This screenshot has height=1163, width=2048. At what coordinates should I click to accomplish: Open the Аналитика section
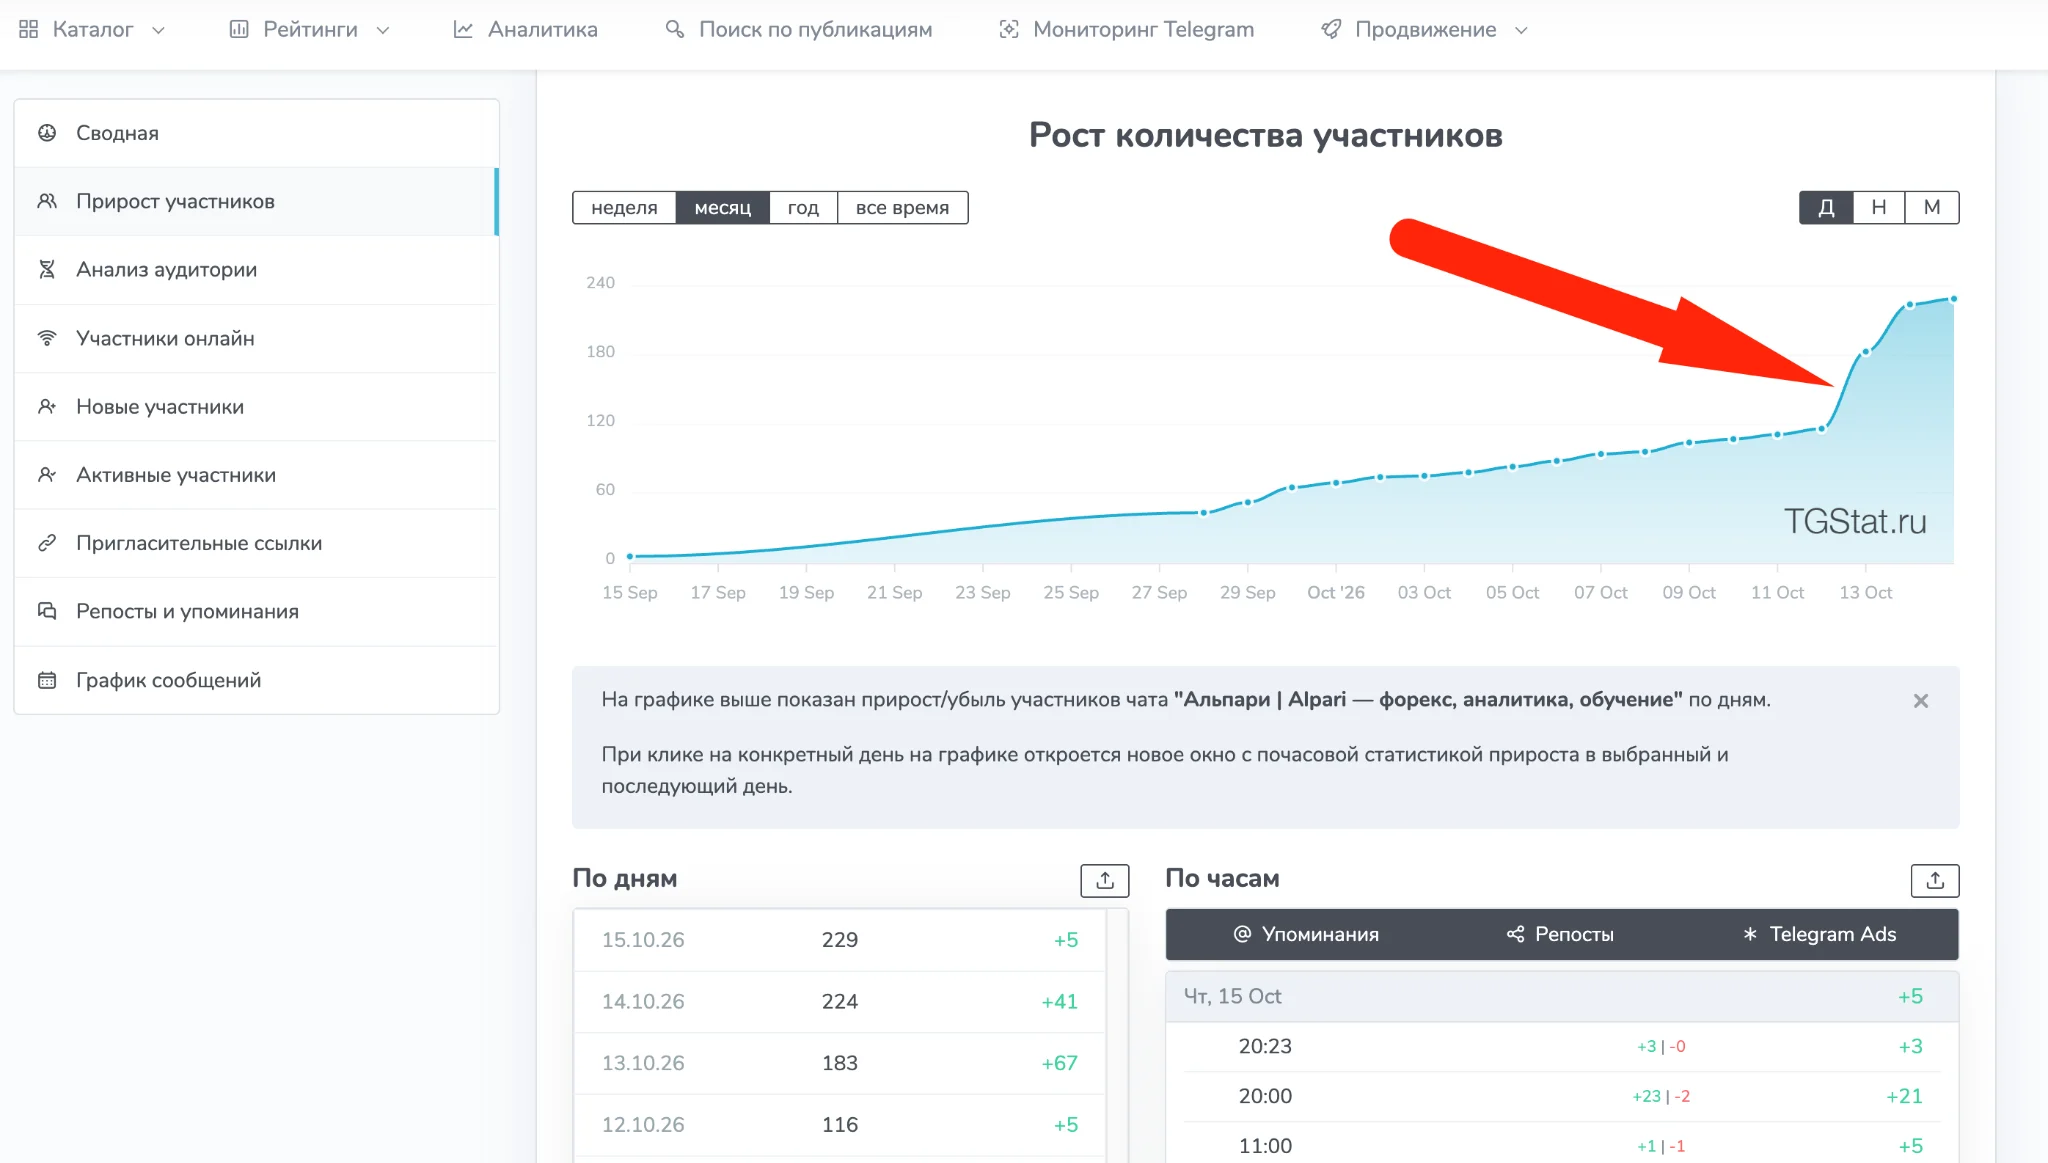click(525, 30)
